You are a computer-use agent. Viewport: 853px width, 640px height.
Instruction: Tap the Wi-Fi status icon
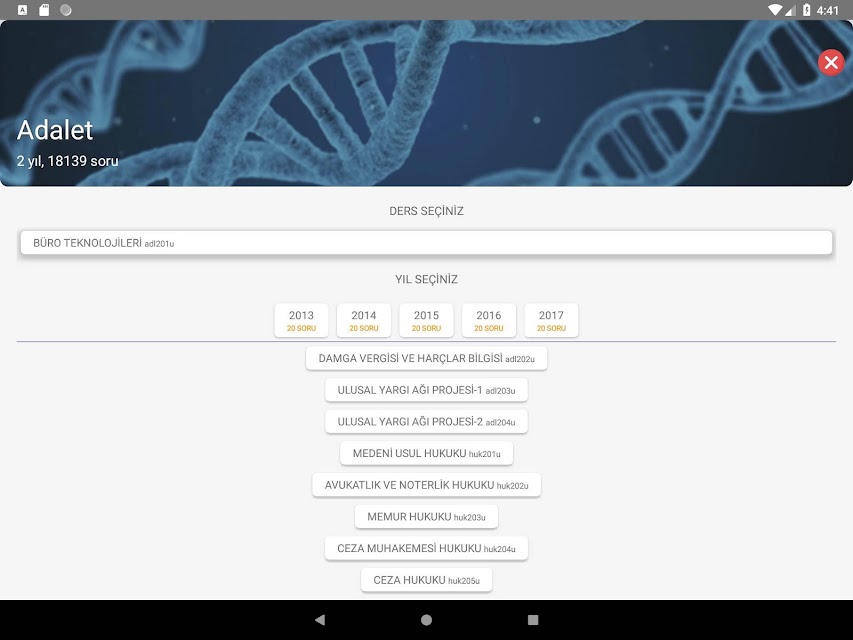coord(775,10)
